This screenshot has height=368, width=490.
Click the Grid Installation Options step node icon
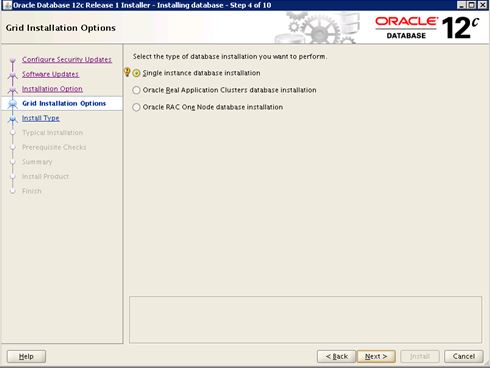(13, 104)
